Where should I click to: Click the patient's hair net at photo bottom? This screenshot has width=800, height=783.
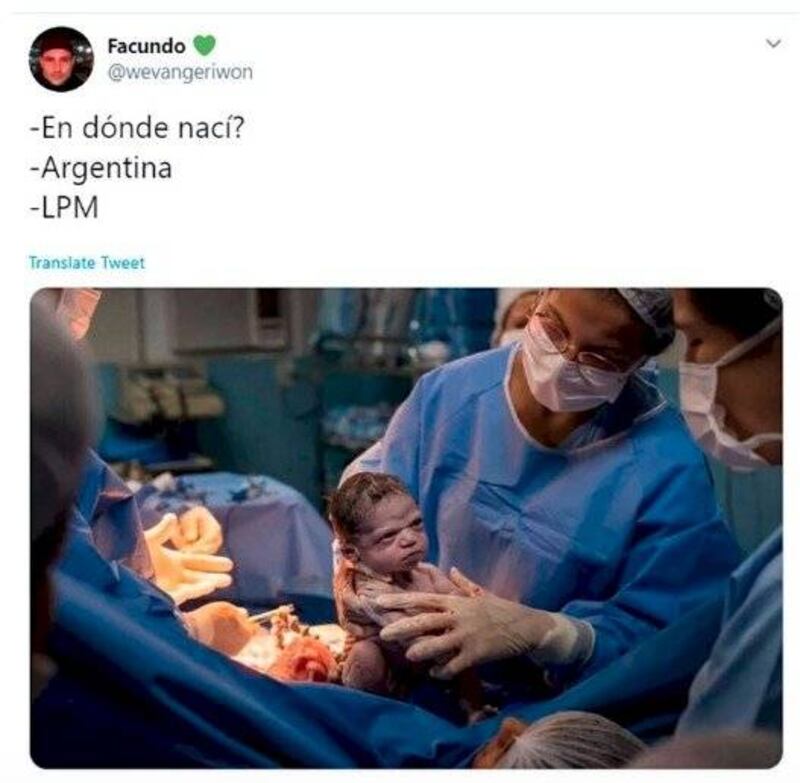[x=577, y=740]
